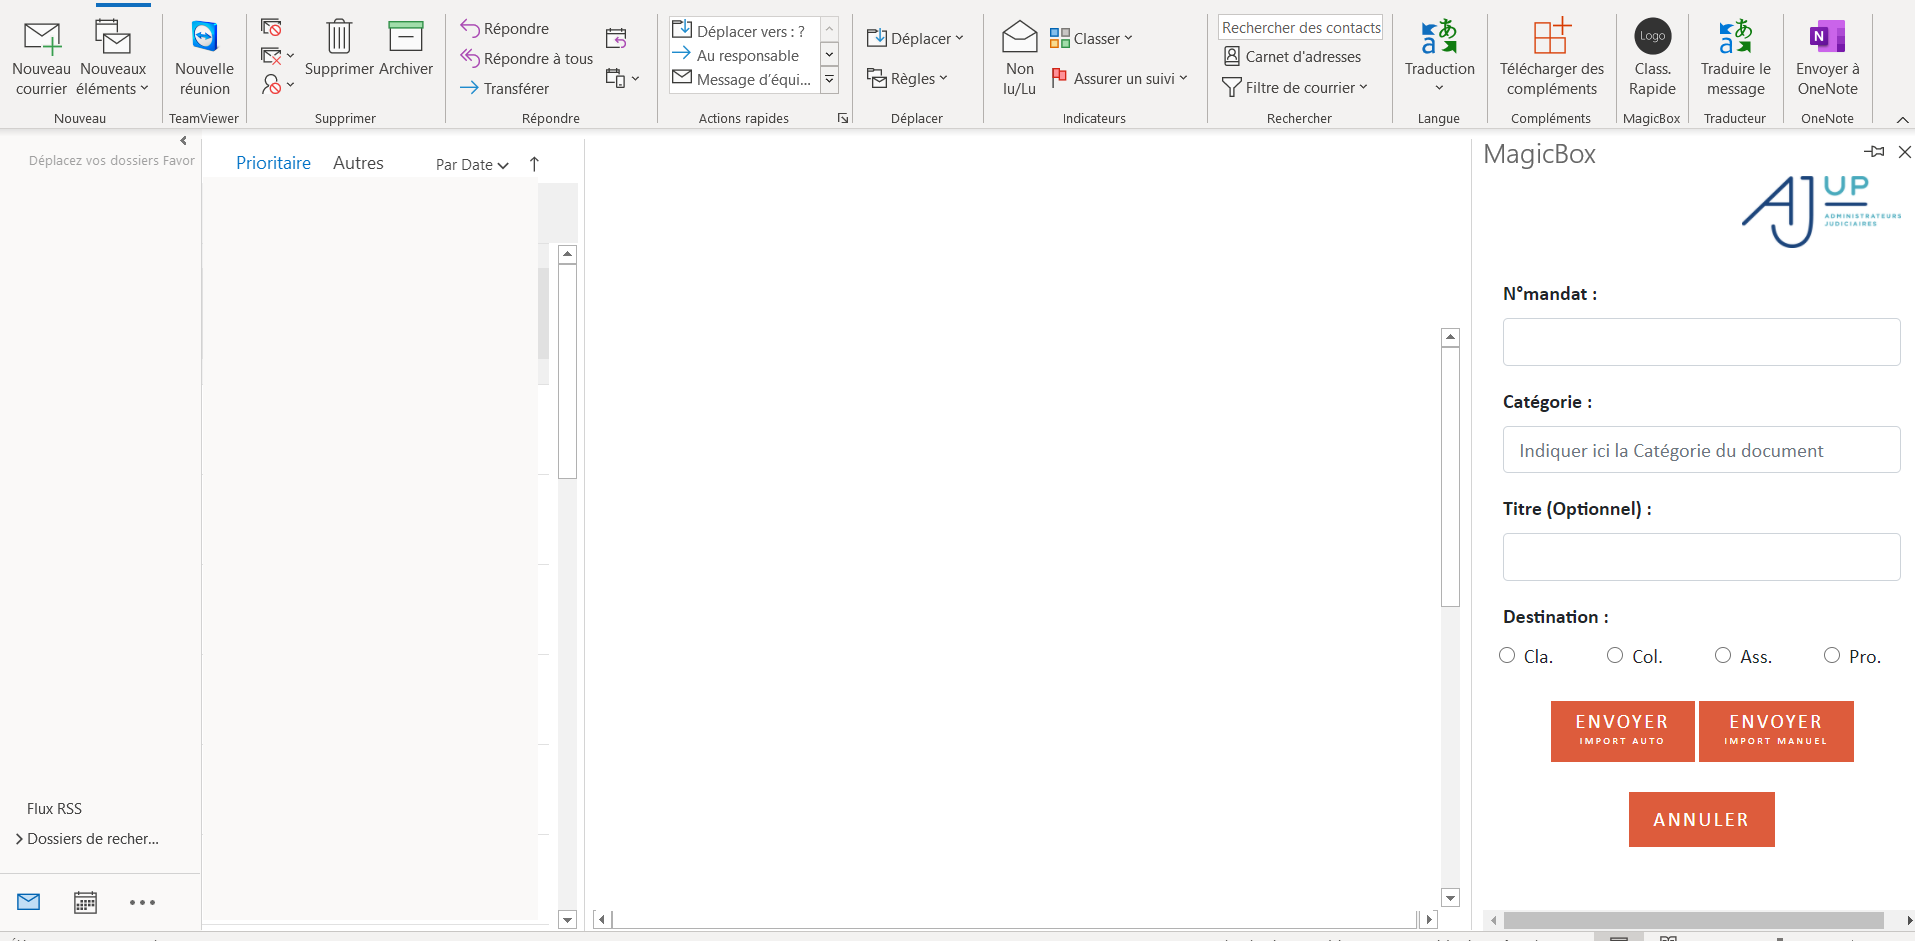The height and width of the screenshot is (941, 1915).
Task: Click Envoyer à OneNote
Action: pos(1827,59)
